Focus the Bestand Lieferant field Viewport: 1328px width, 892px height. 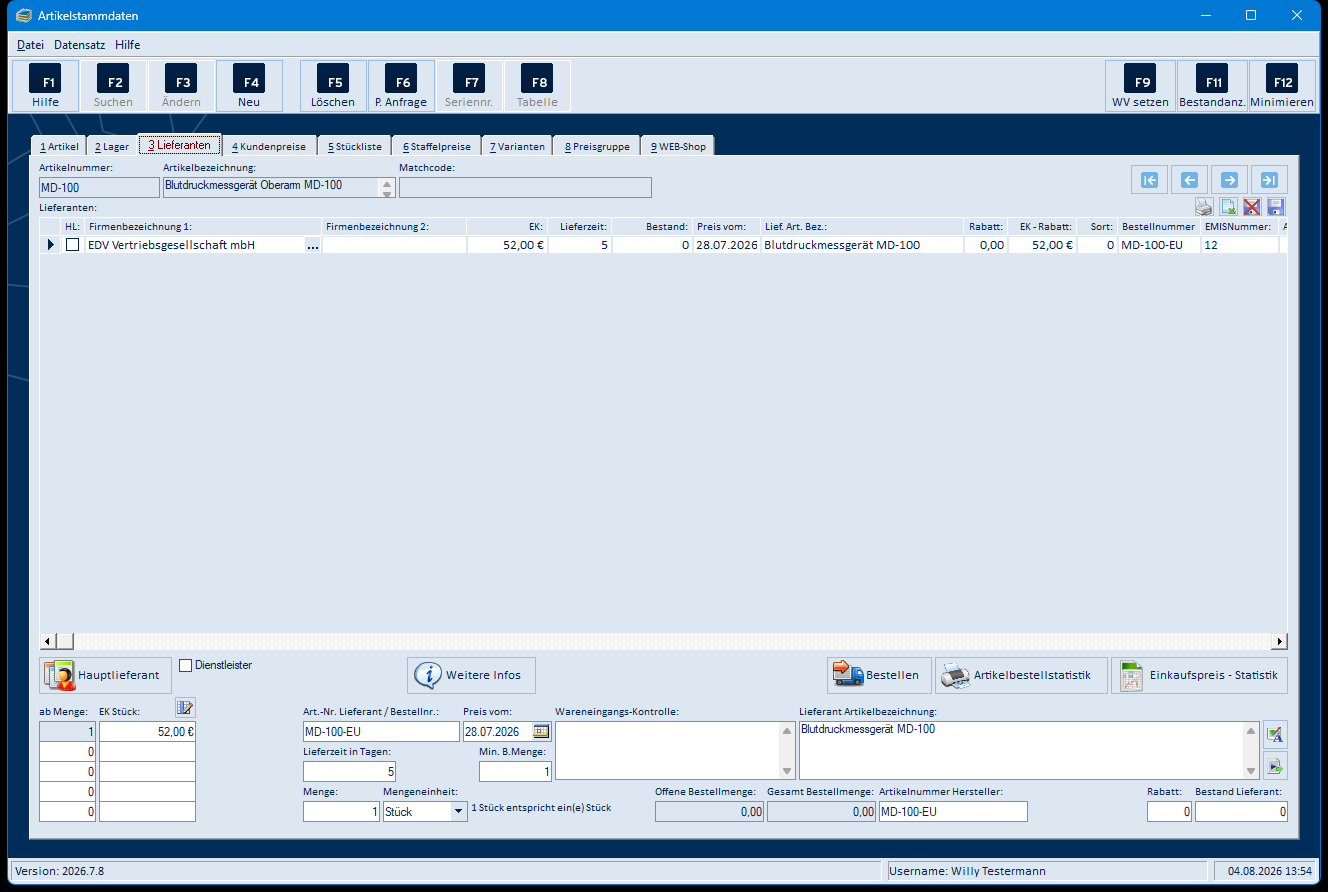pyautogui.click(x=1241, y=812)
